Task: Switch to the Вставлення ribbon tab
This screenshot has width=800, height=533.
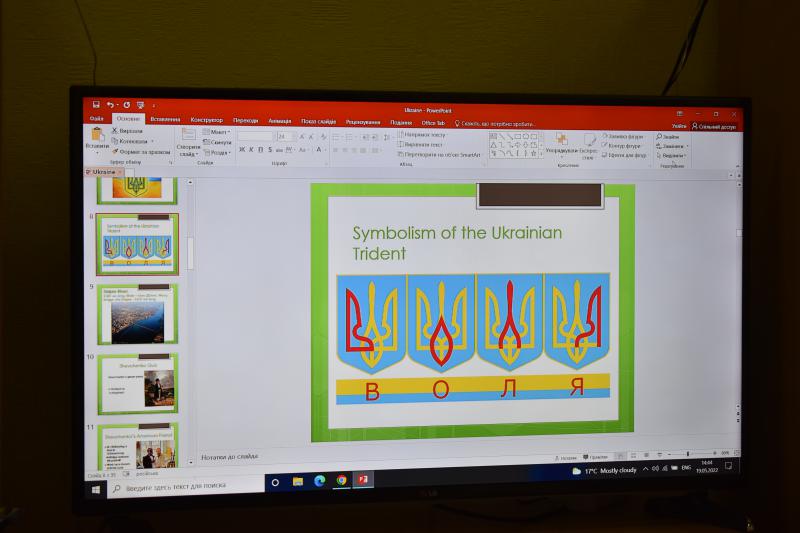Action: 165,119
